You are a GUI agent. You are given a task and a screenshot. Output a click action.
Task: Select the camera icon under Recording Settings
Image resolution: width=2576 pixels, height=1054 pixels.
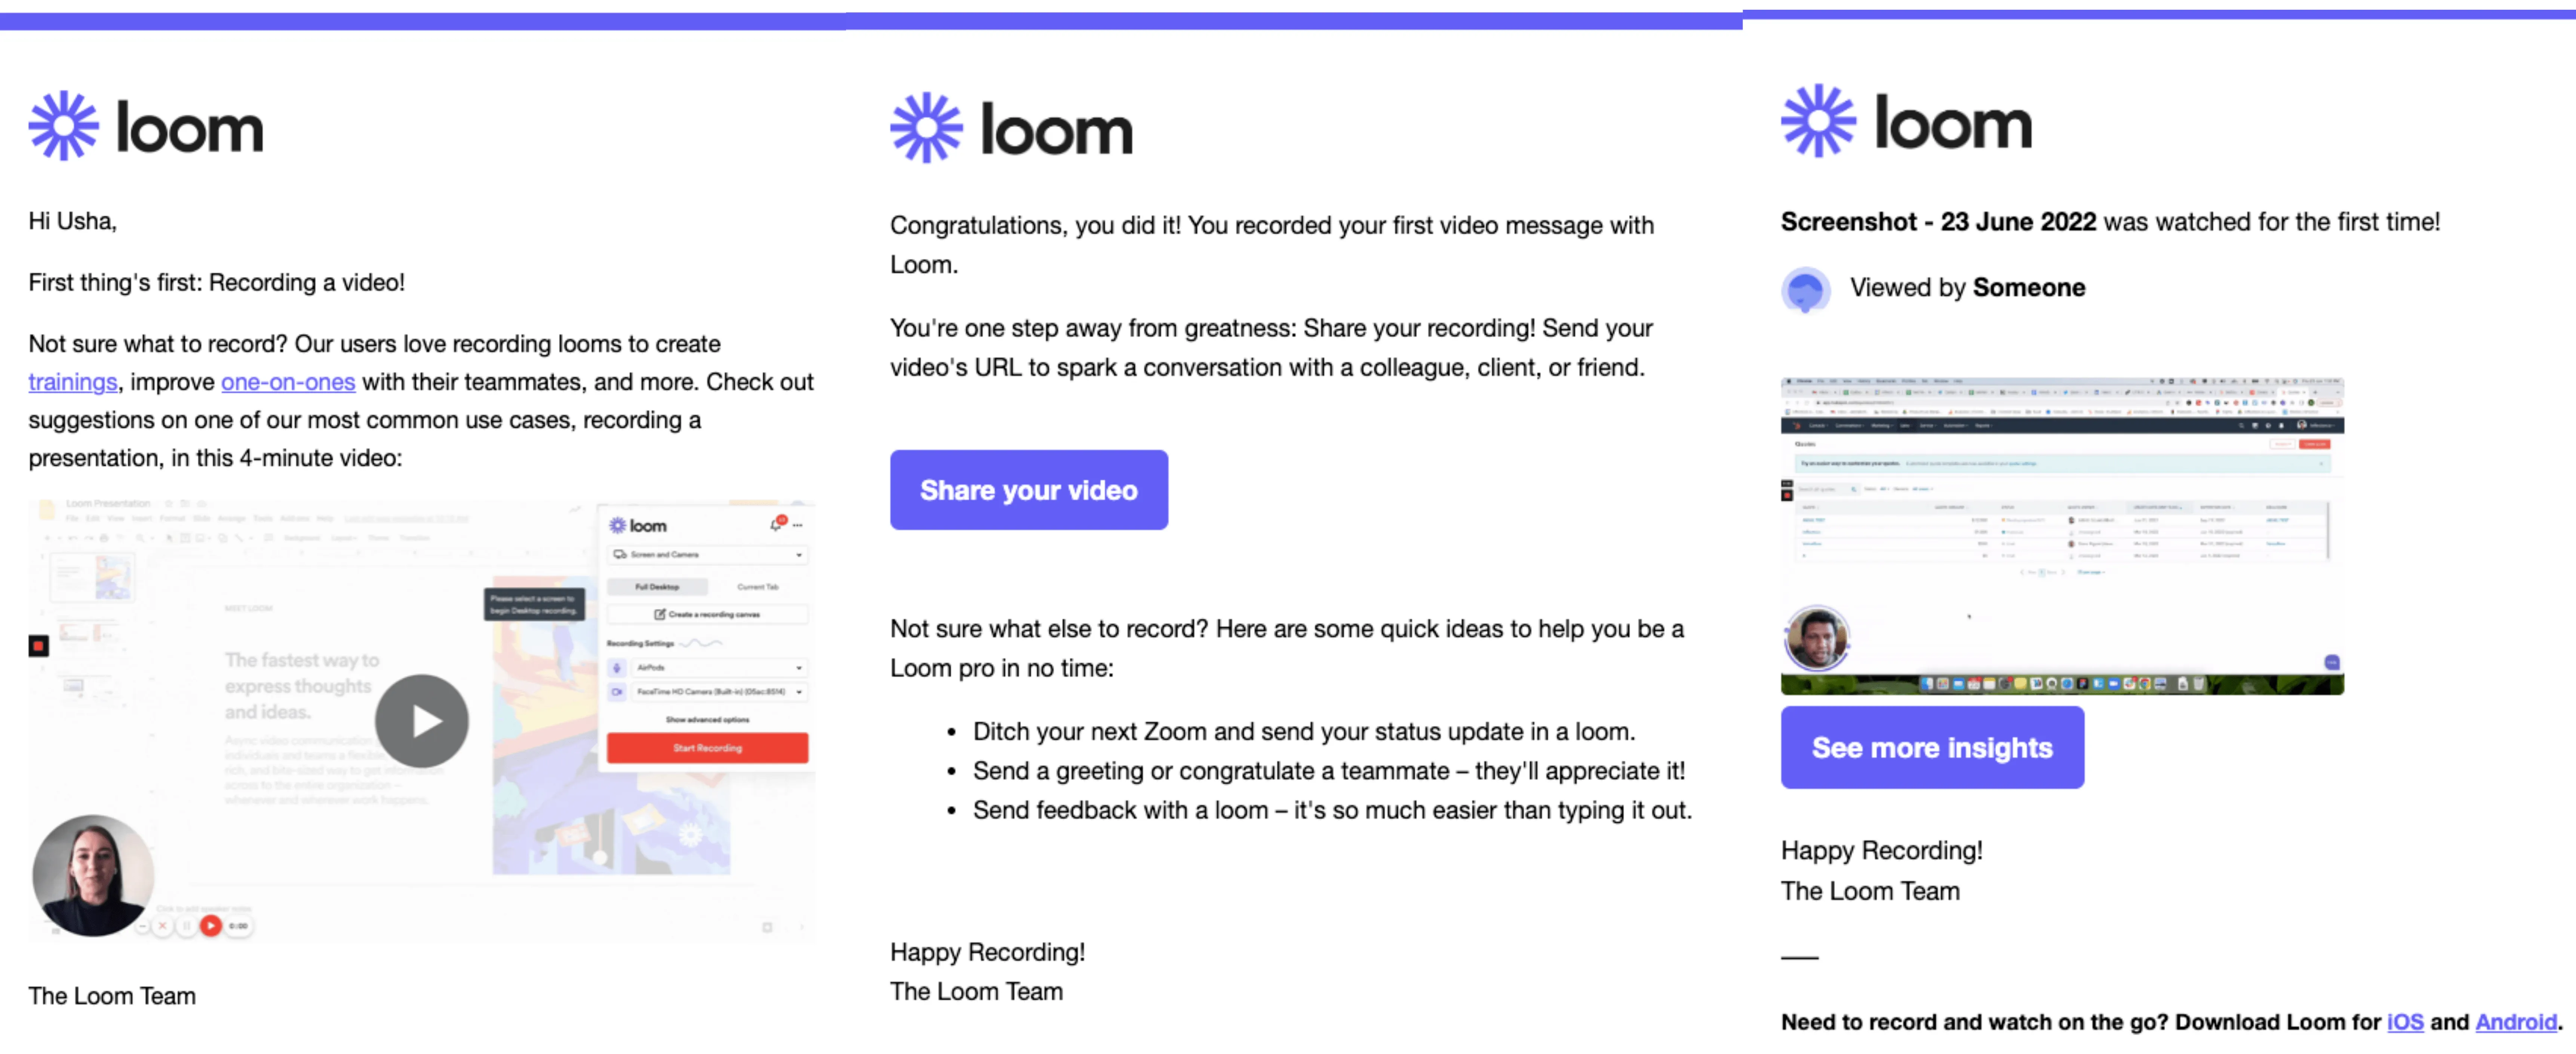[617, 692]
